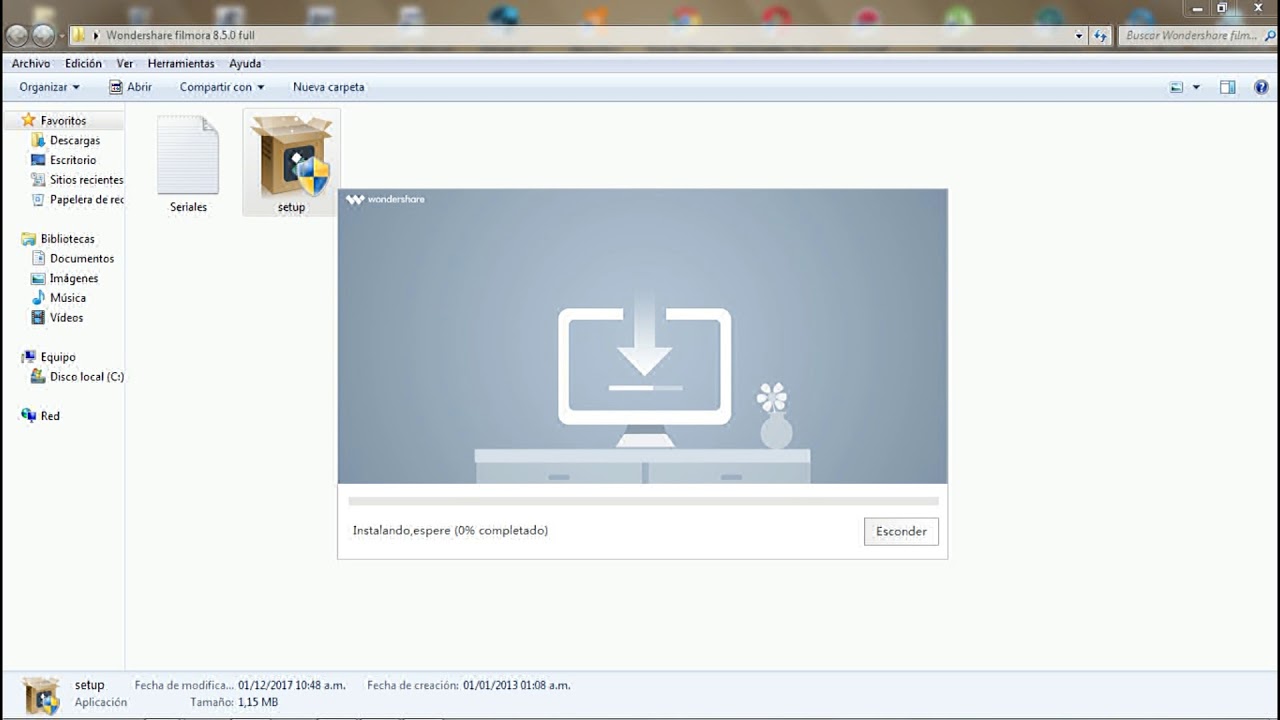Click the folder icon in address bar
This screenshot has width=1280, height=720.
(78, 35)
